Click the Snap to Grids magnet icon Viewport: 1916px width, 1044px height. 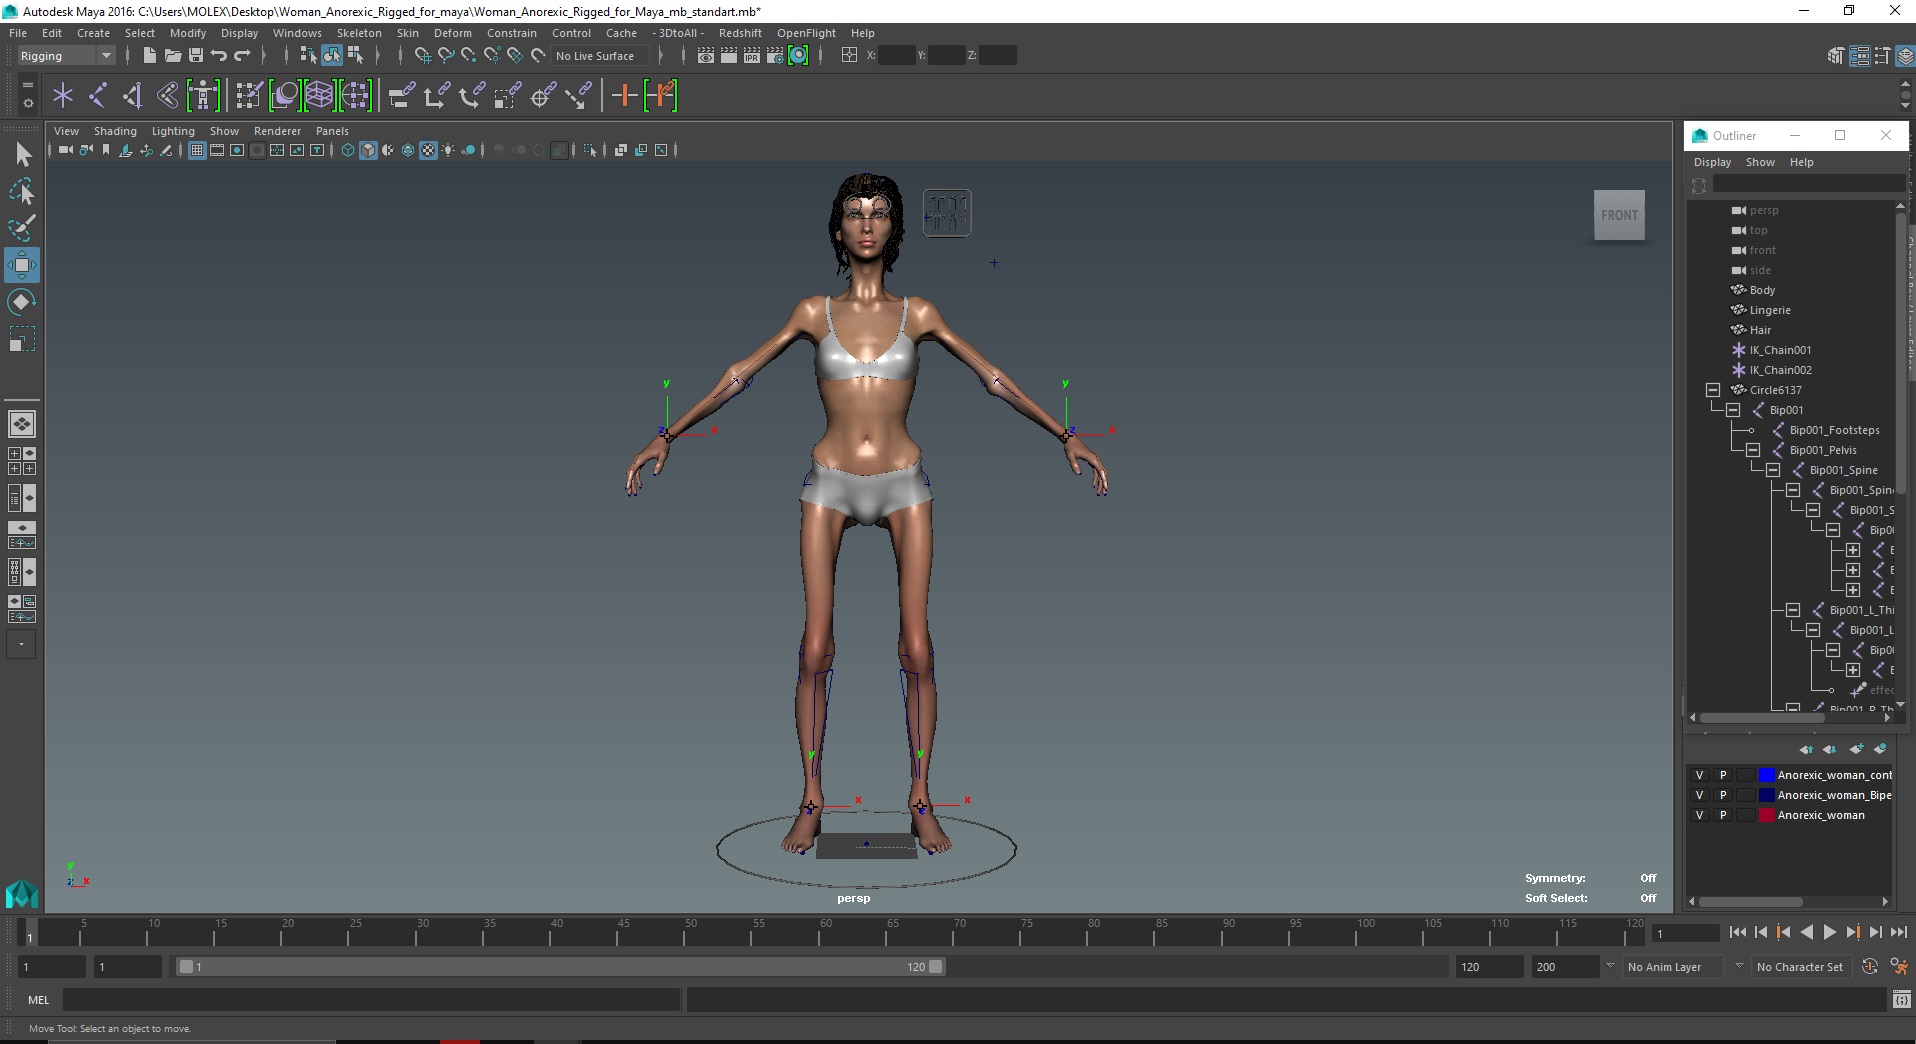[x=423, y=55]
